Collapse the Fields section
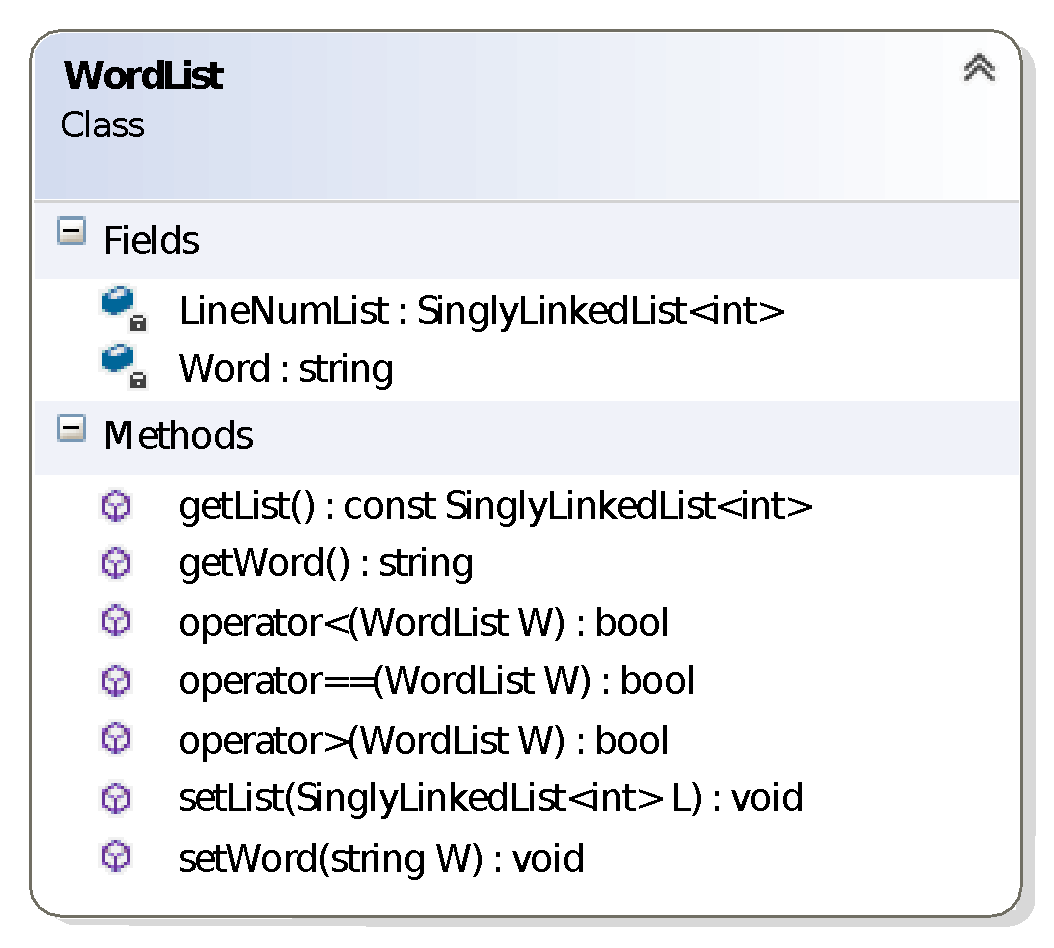This screenshot has width=1054, height=948. point(71,234)
